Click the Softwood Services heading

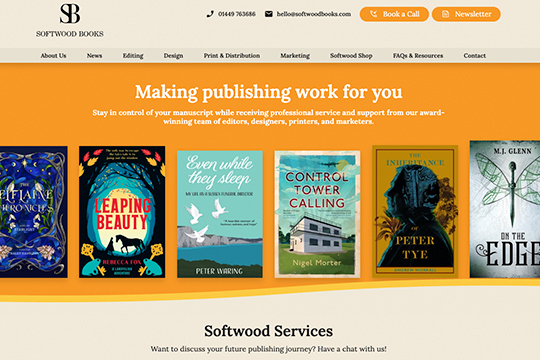269,331
